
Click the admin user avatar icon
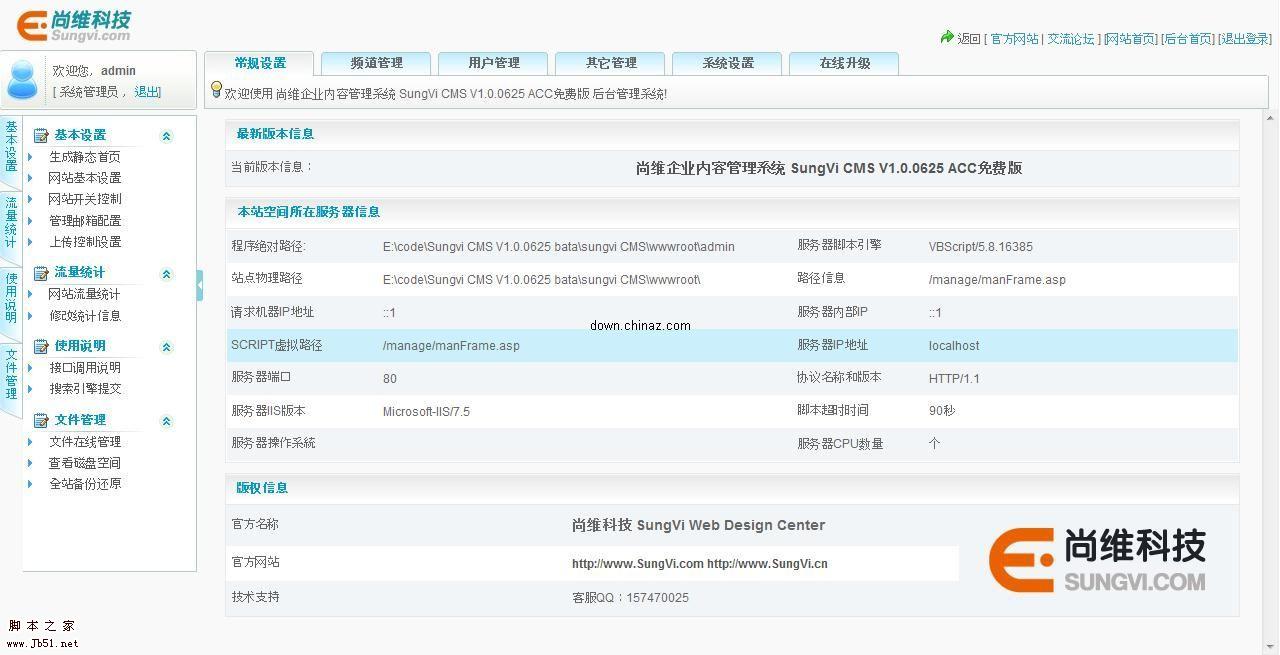pos(22,80)
